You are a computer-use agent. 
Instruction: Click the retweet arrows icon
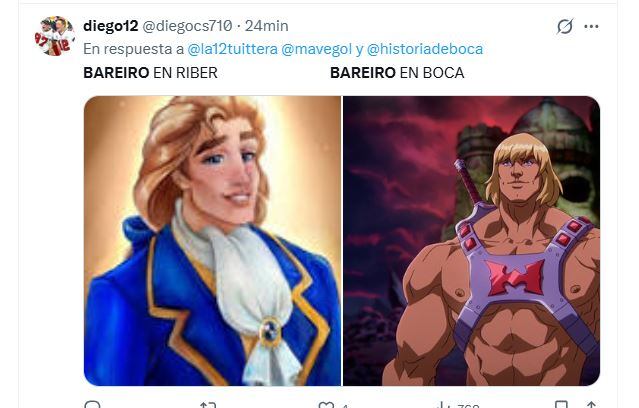[208, 405]
